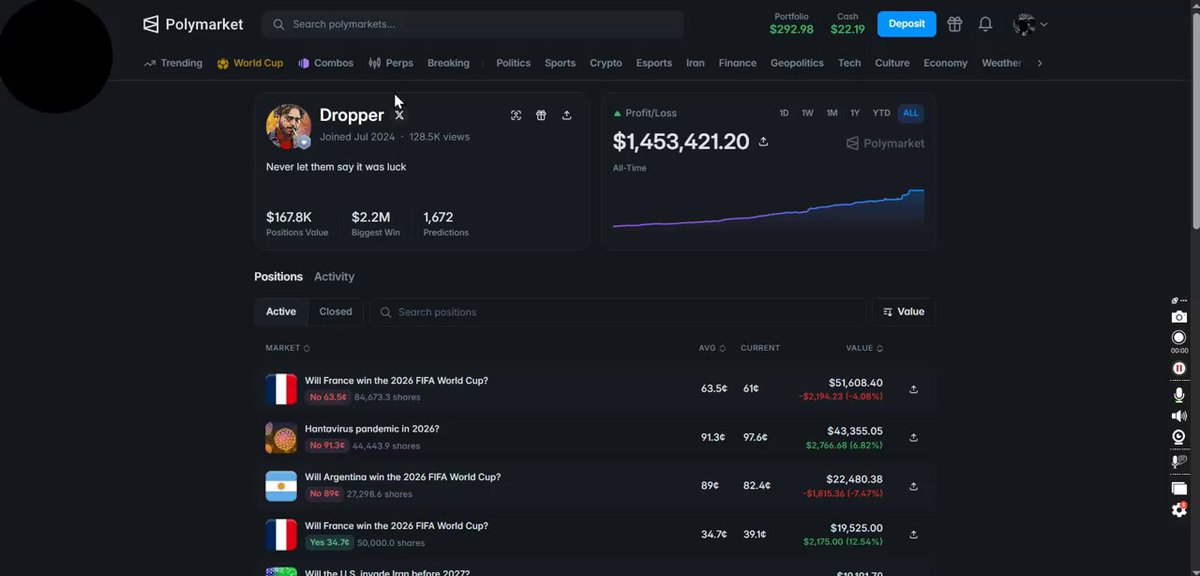Toggle the webcam in the recorder panel

coord(1179,438)
